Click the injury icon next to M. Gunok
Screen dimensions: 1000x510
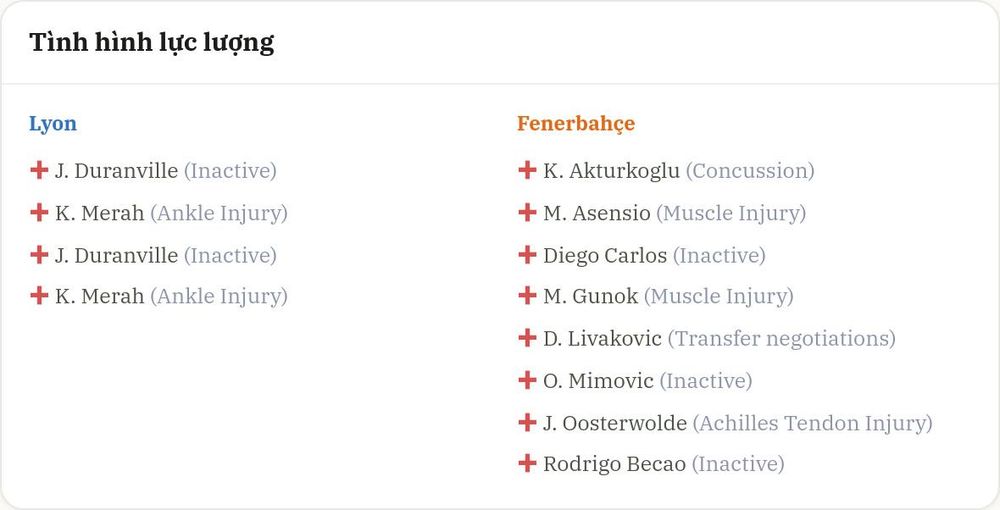point(527,295)
